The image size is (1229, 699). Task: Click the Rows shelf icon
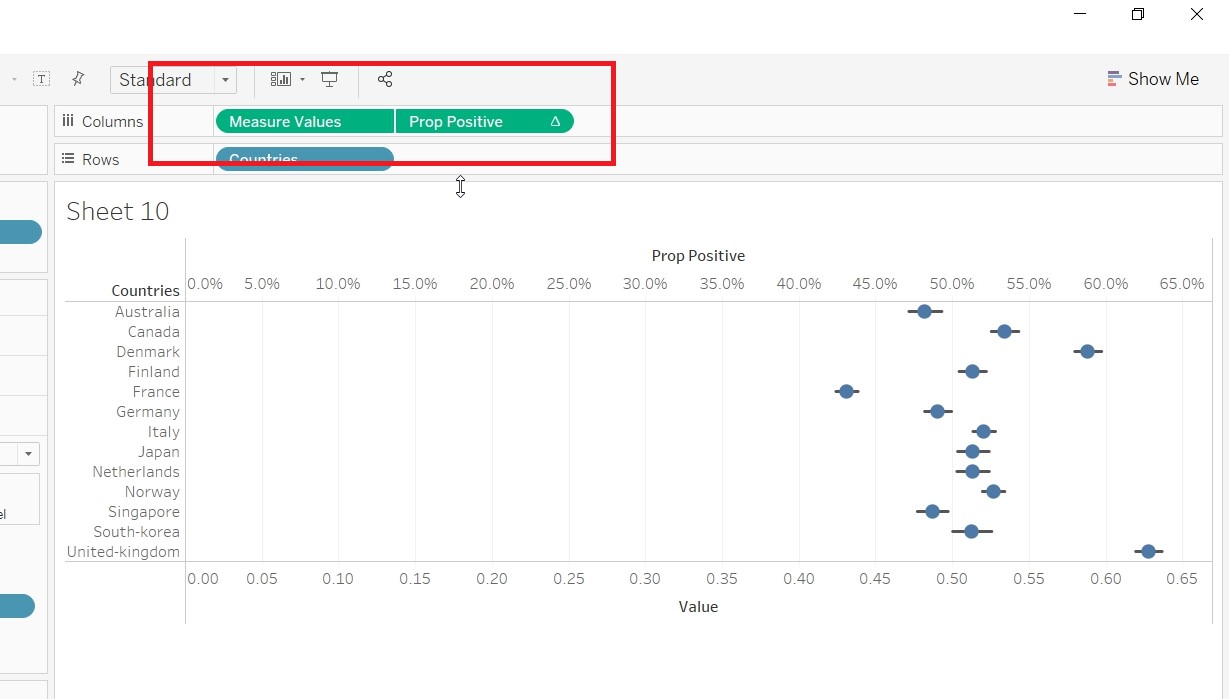pos(68,159)
